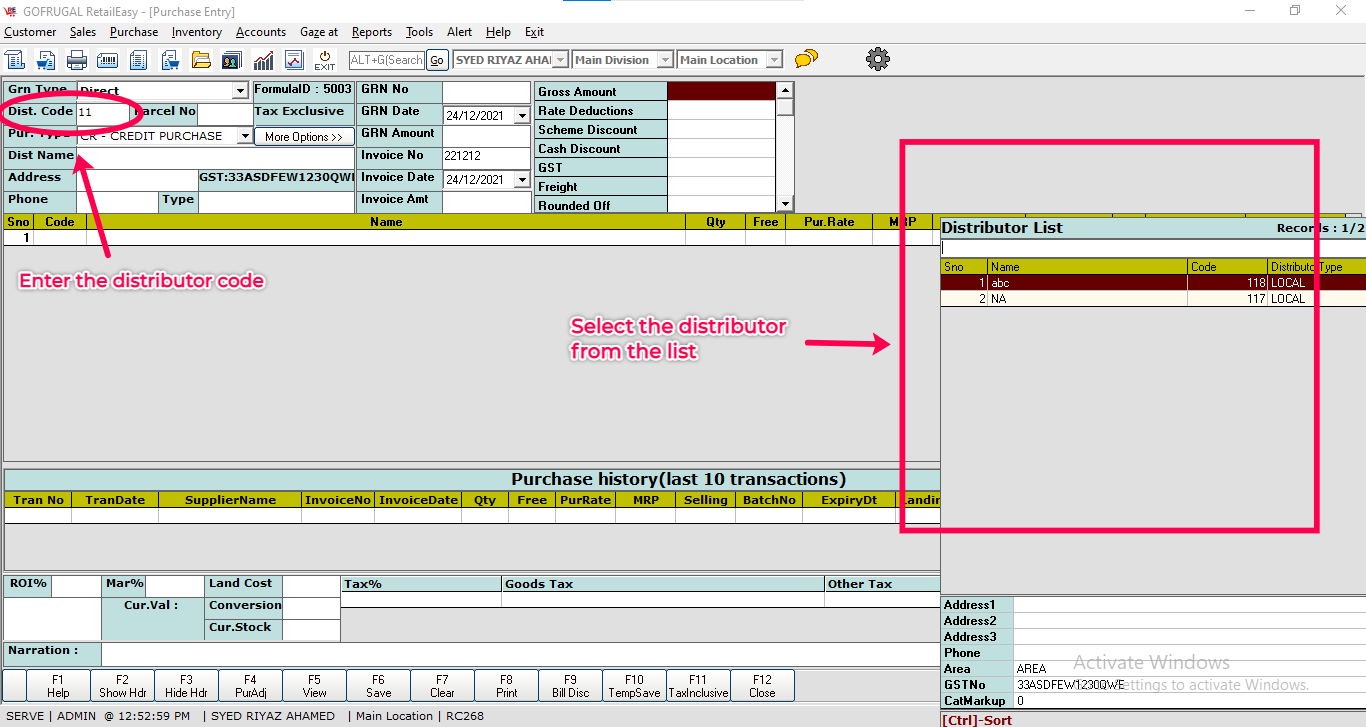
Task: Click the open folder toolbar icon
Action: click(201, 60)
